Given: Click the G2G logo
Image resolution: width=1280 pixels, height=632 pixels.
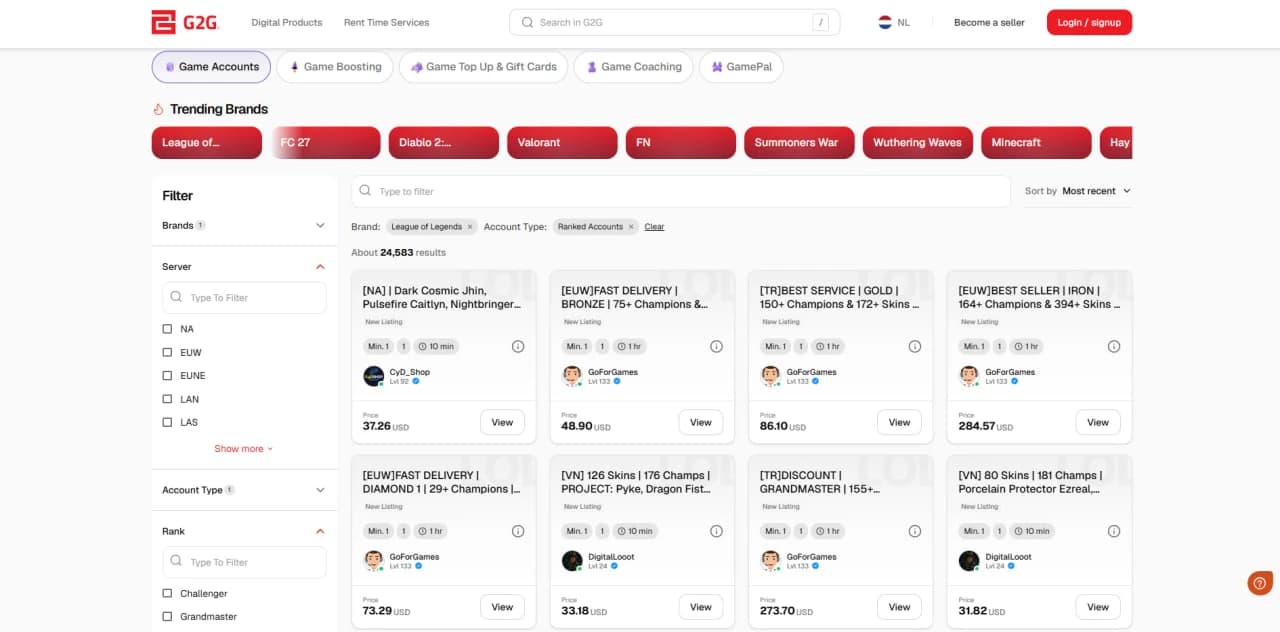Looking at the screenshot, I should pos(185,22).
